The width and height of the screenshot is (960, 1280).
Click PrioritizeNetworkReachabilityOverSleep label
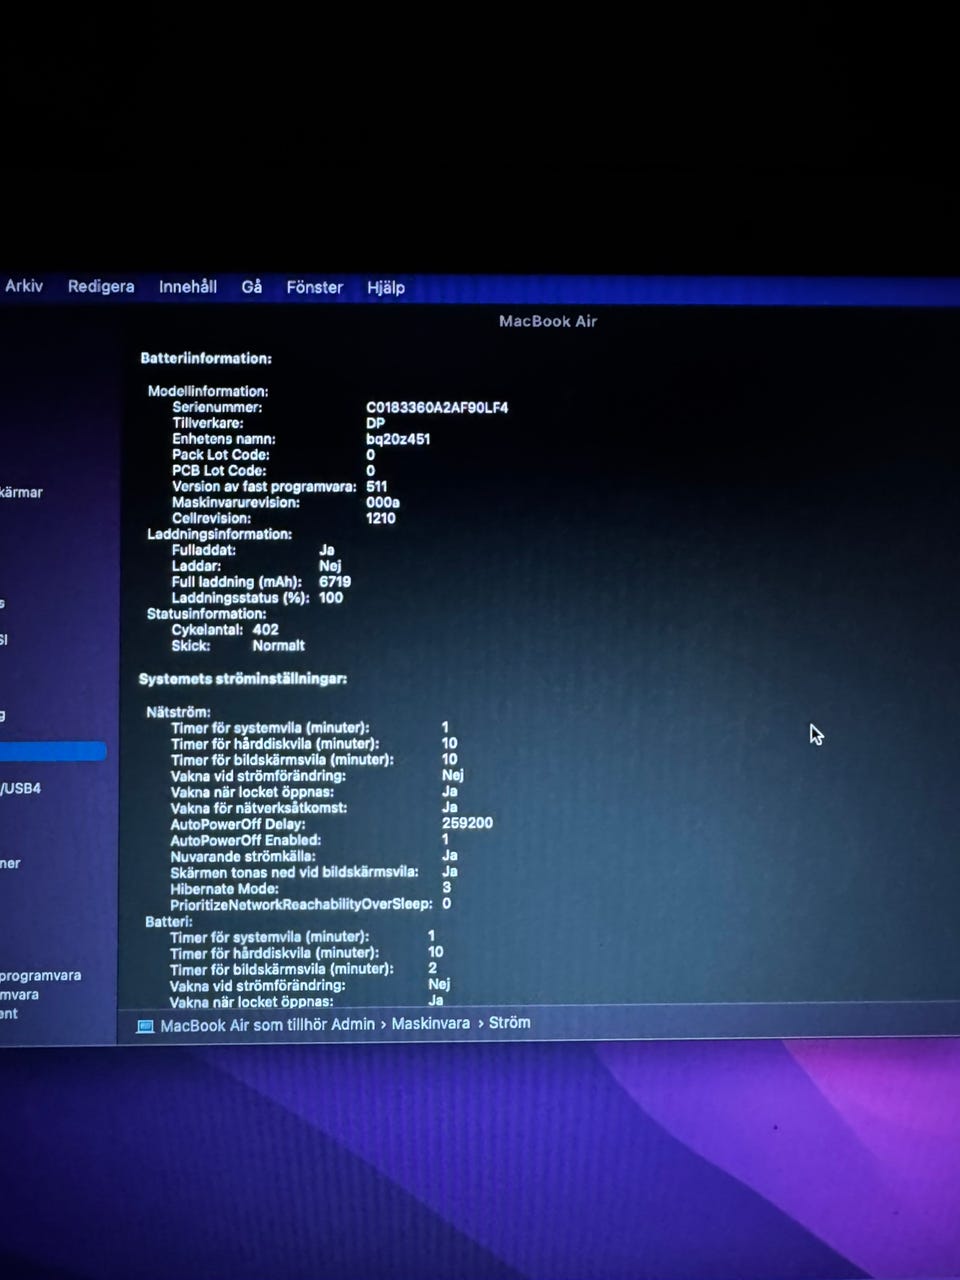tap(301, 904)
